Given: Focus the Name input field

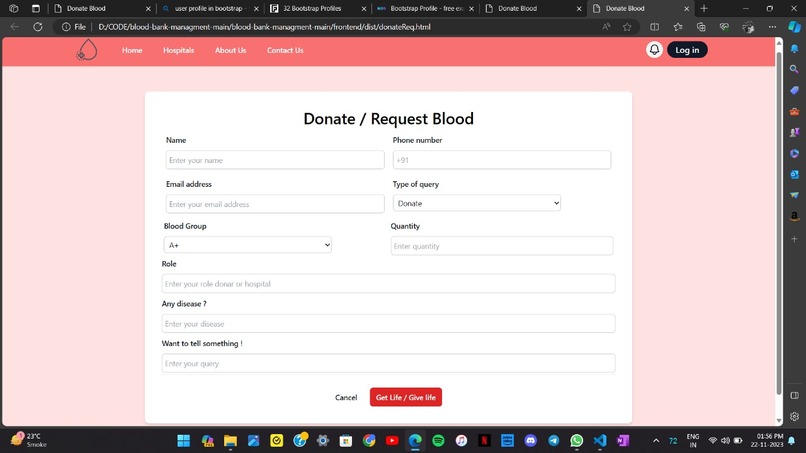Looking at the screenshot, I should click(x=275, y=160).
